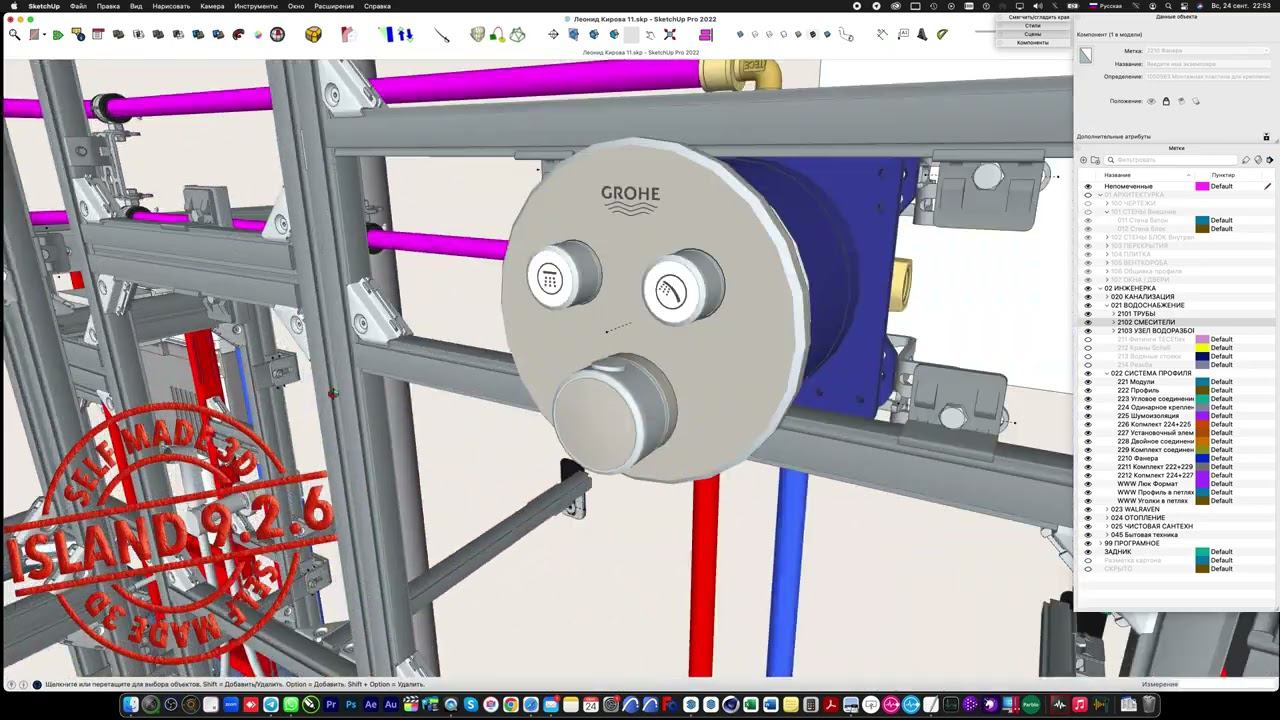
Task: Expand the 024 ОТОПЛЕНИЕ folder
Action: coord(1107,518)
